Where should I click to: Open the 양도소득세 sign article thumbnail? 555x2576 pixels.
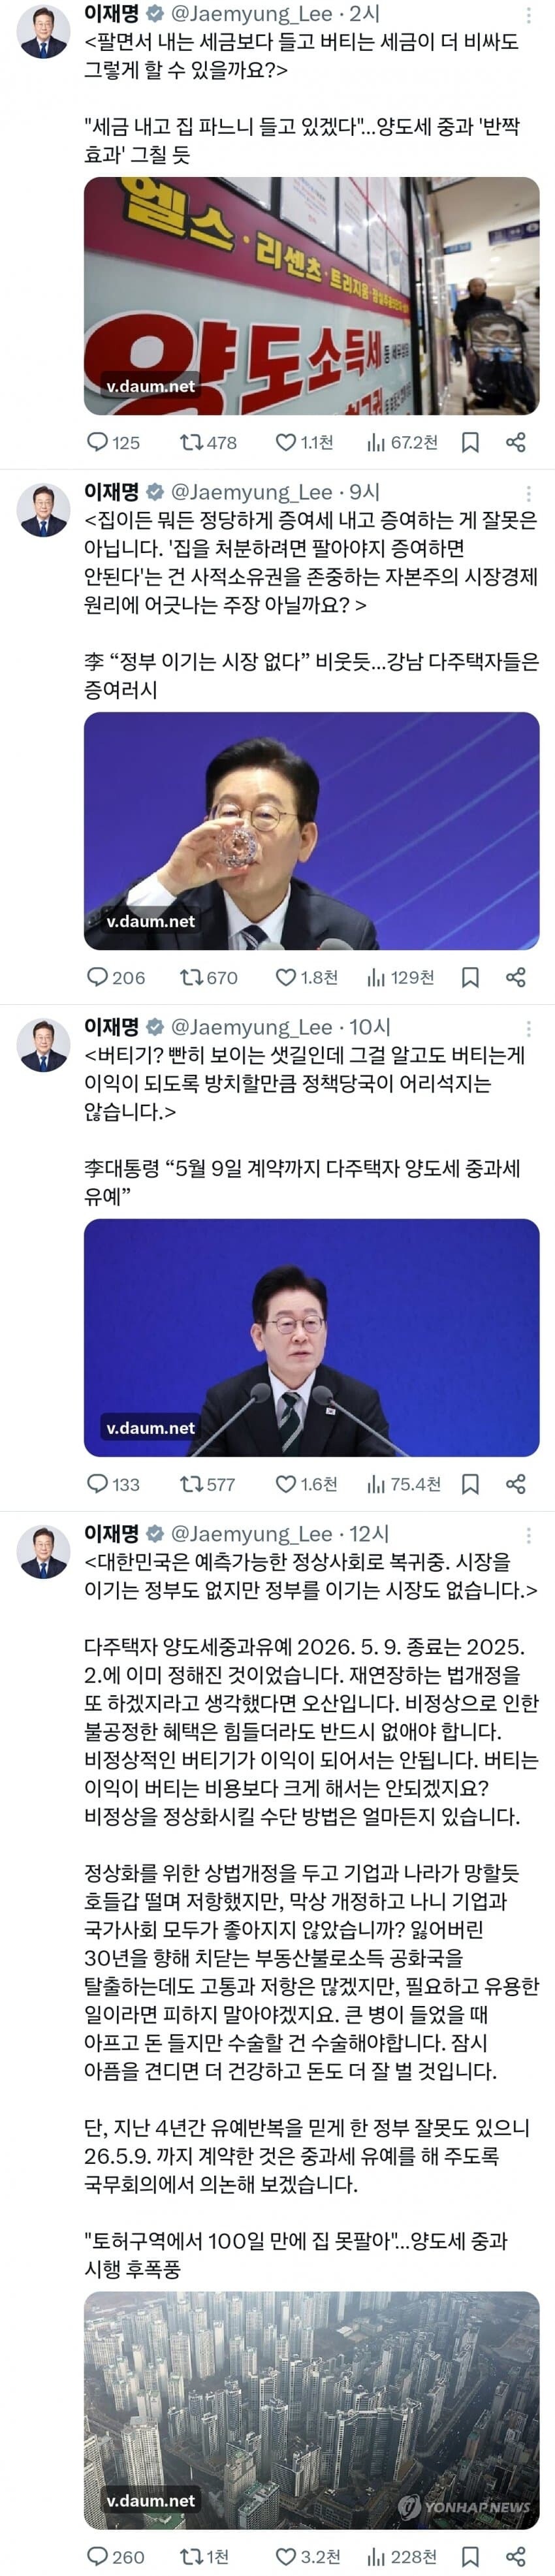(311, 296)
